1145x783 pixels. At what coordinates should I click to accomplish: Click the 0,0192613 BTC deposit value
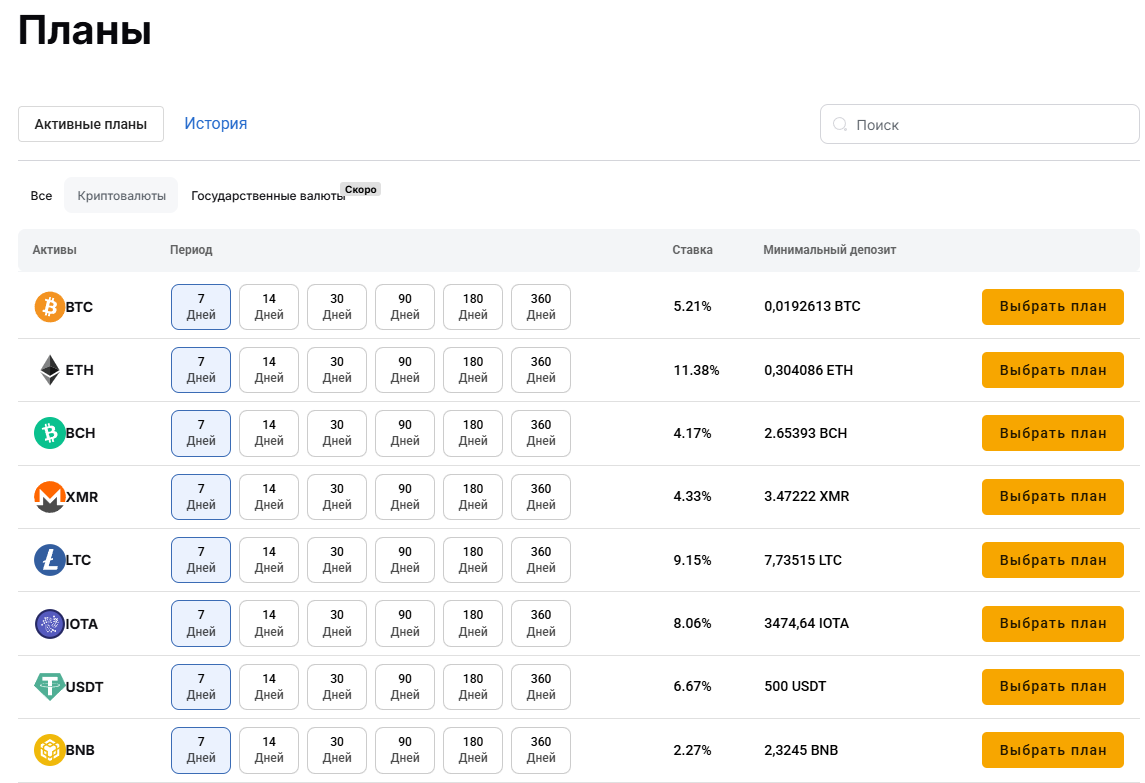point(812,307)
